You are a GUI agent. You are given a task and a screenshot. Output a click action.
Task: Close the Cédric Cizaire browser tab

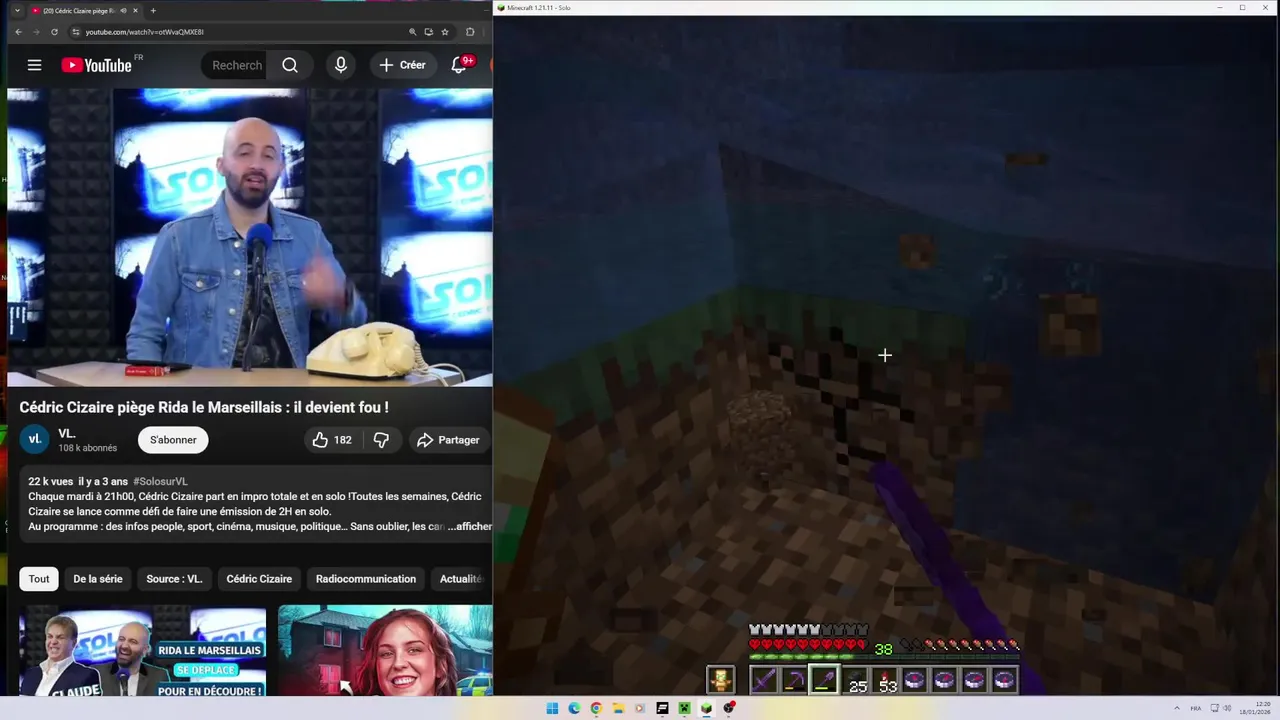point(136,11)
